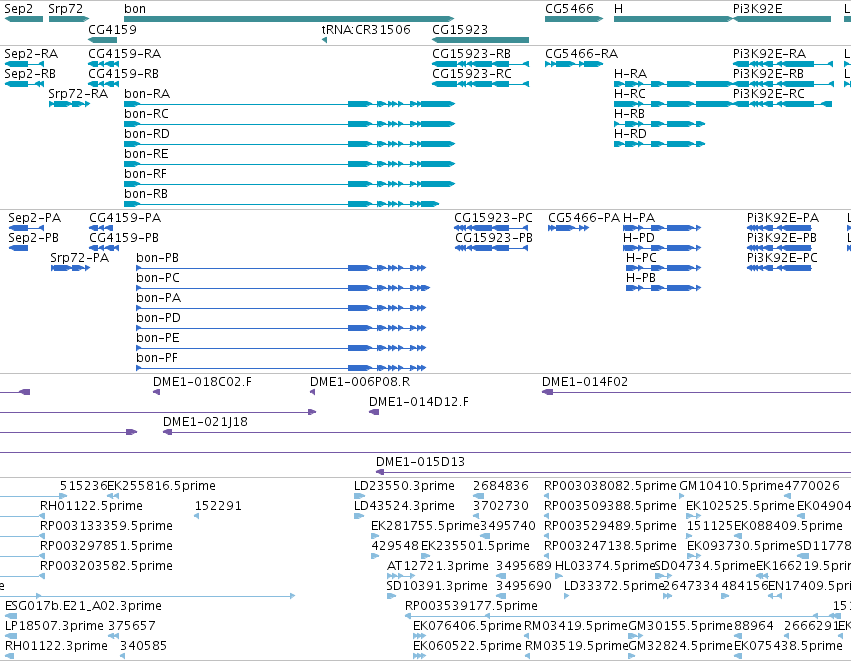Click the H-RB transcript label

pyautogui.click(x=630, y=114)
